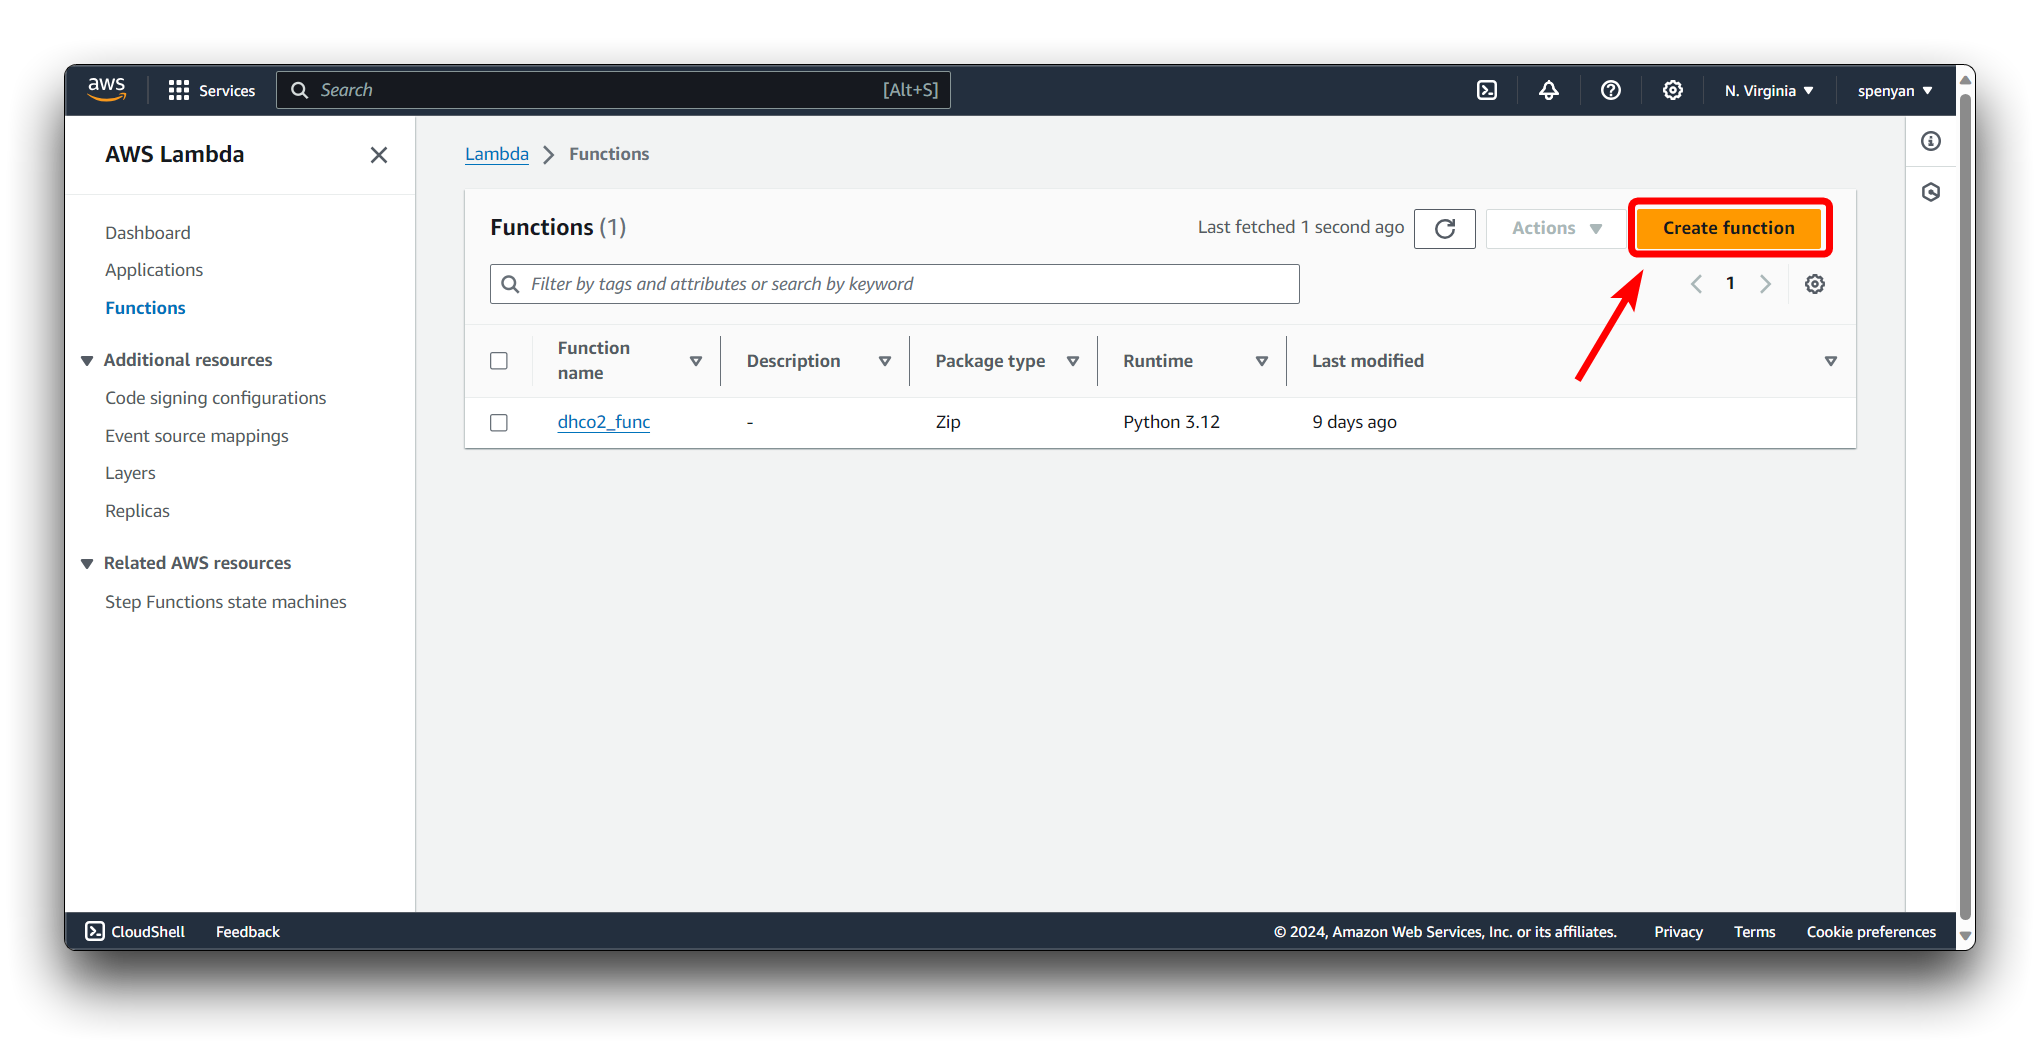2040x1047 pixels.
Task: Open the Privacy footer link
Action: 1678,931
